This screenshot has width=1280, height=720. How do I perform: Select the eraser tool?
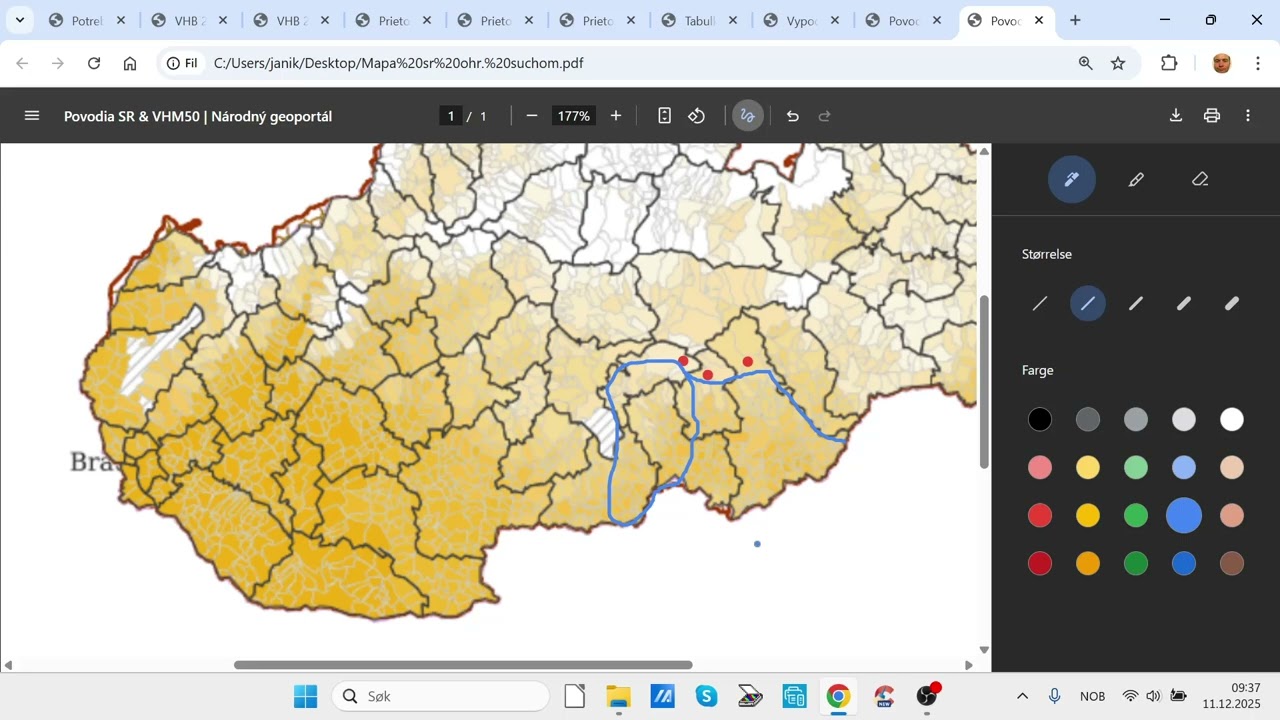point(1200,180)
